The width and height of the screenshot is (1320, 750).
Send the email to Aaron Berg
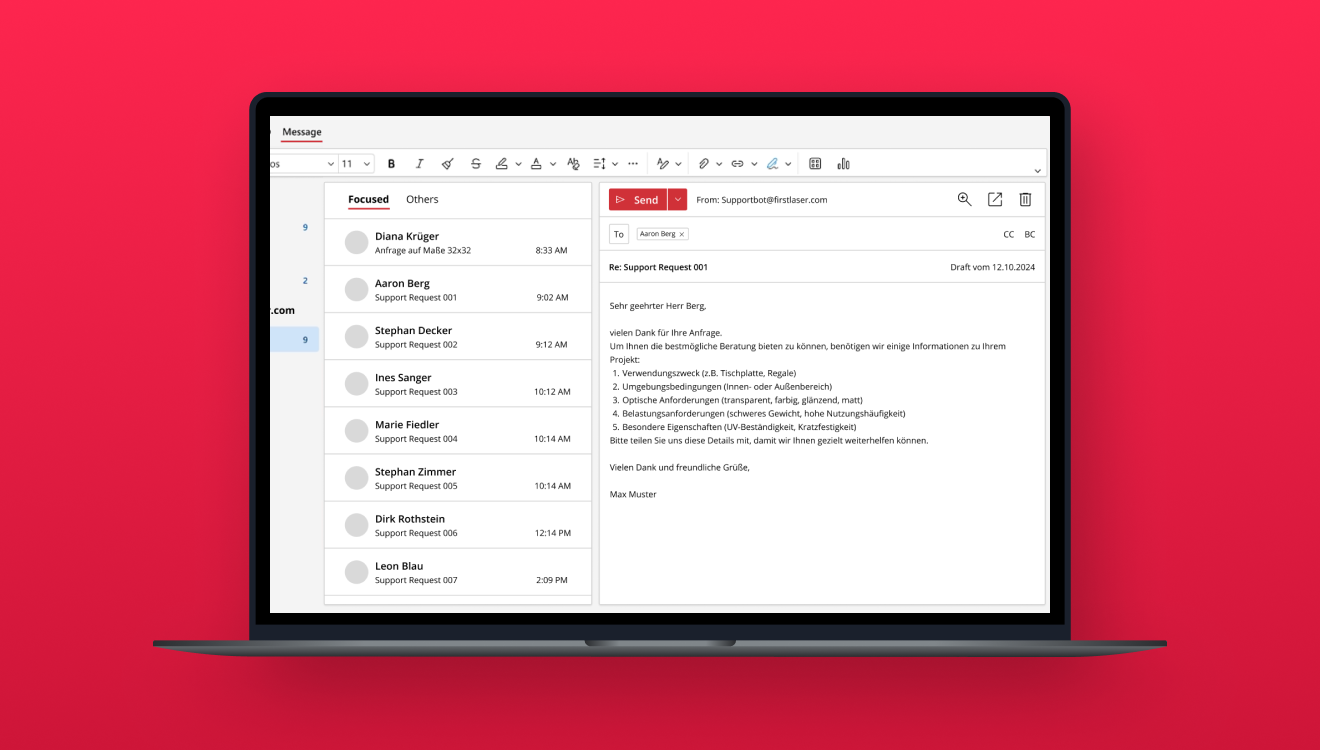[638, 200]
